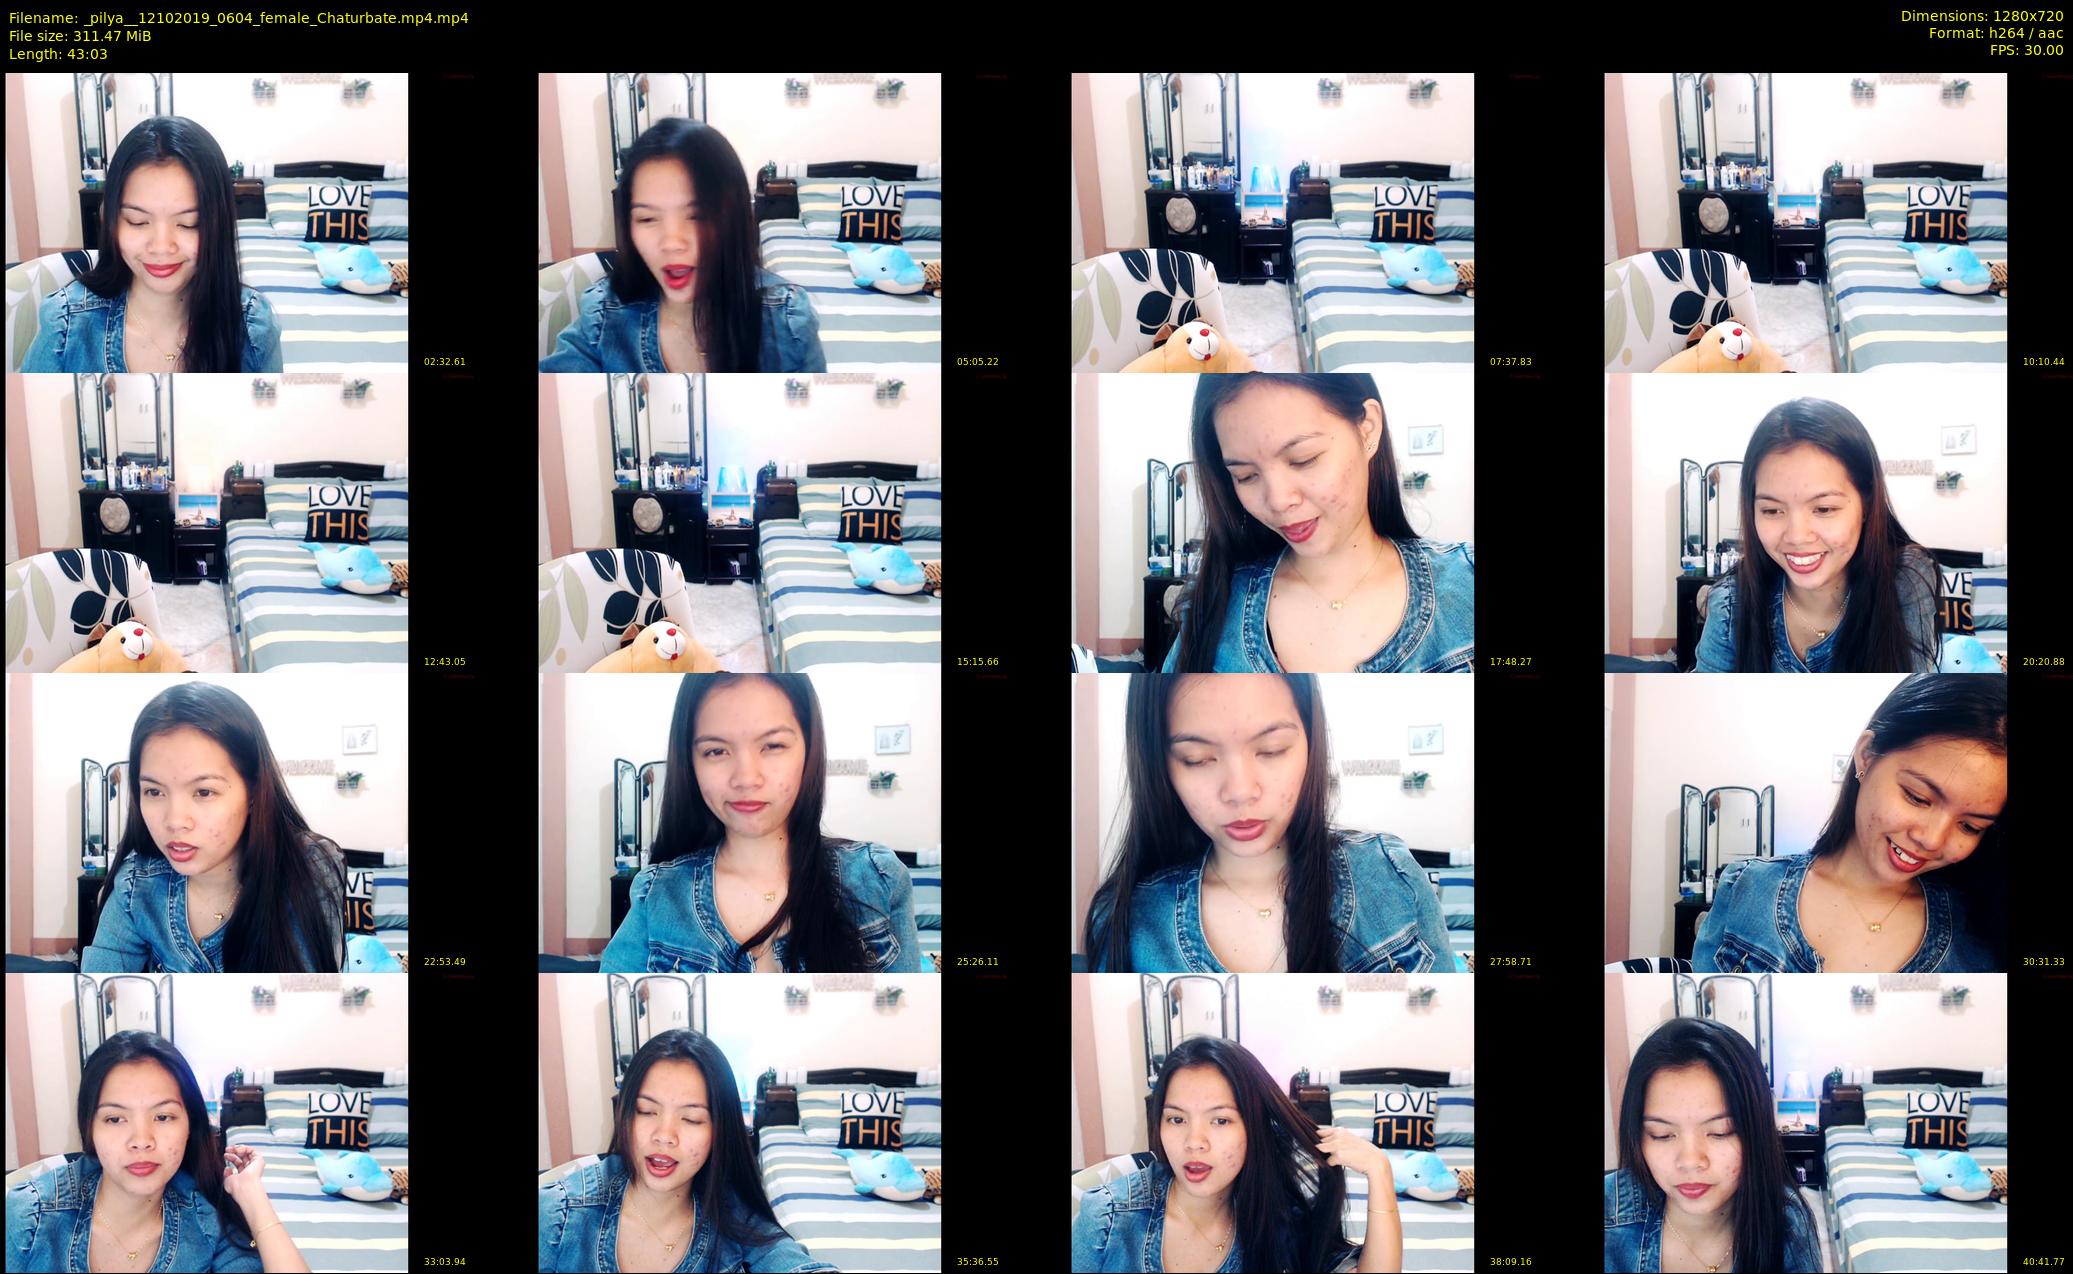Image resolution: width=2073 pixels, height=1274 pixels.
Task: Click the timestamp label 12:43.05
Action: click(x=445, y=662)
